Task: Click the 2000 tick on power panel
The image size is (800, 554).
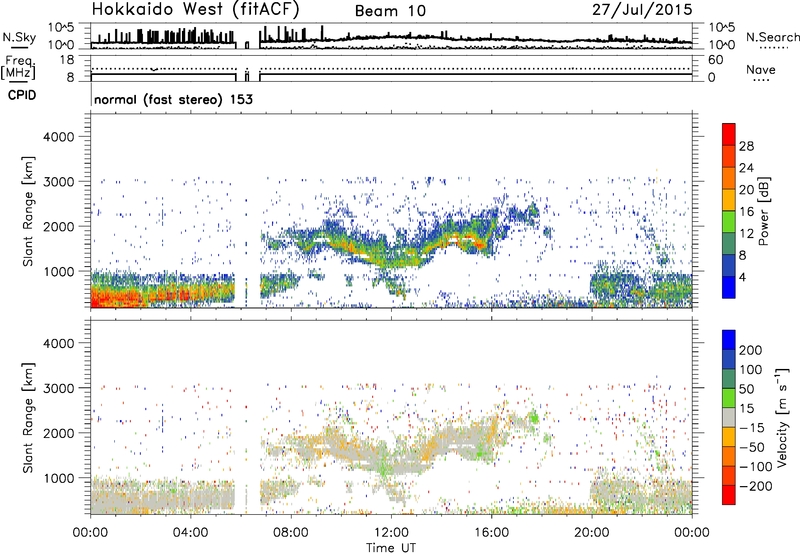Action: [58, 226]
